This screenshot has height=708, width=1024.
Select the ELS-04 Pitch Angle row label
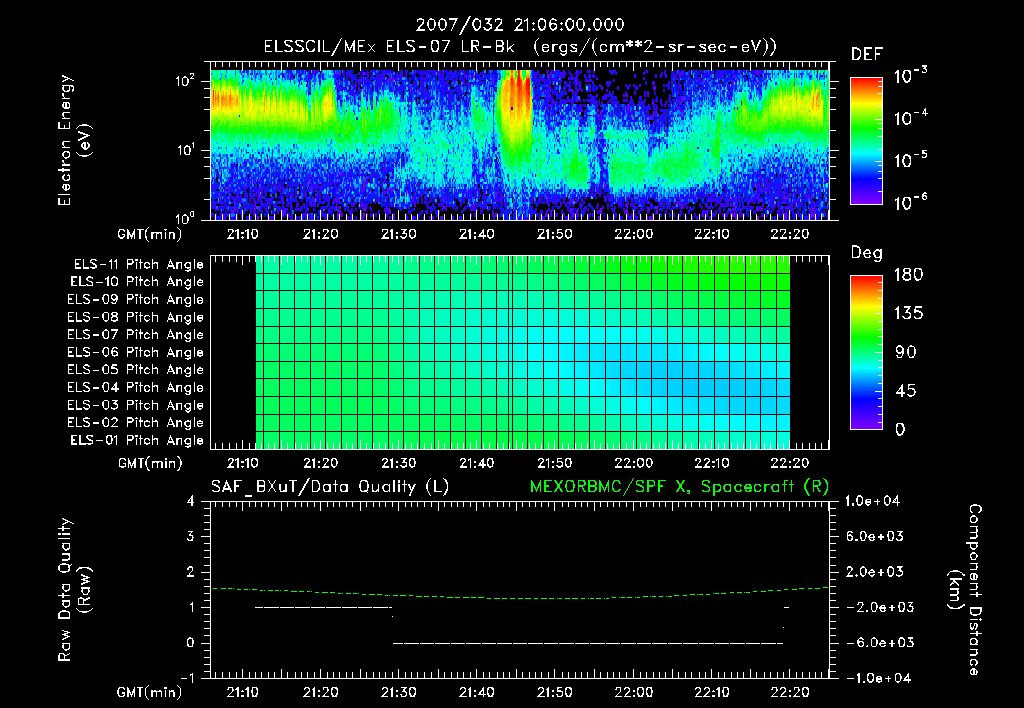[136, 388]
